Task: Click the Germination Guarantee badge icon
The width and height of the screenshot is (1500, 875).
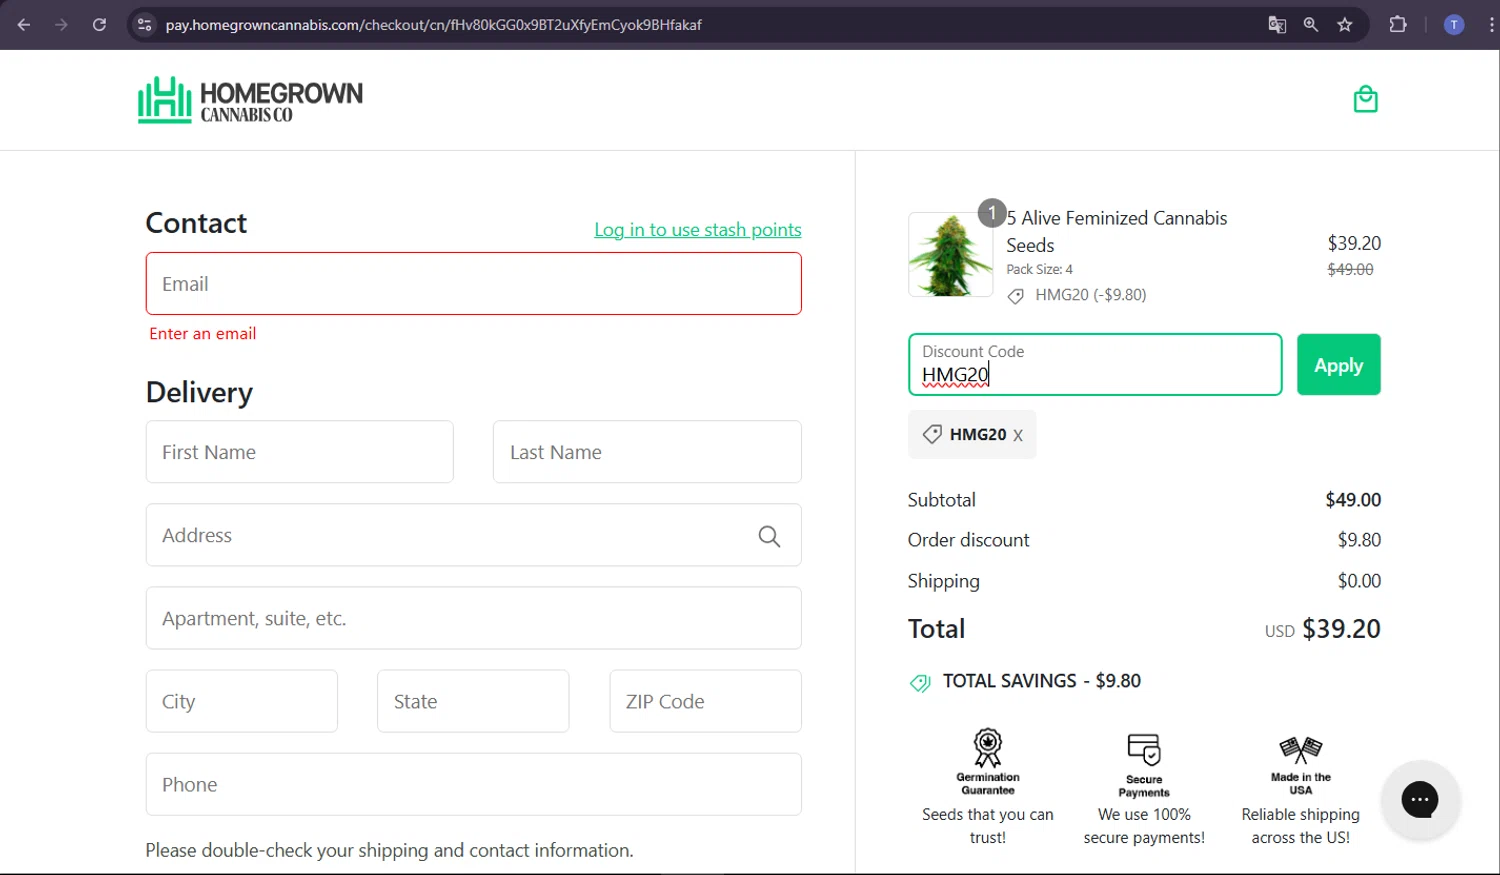Action: pos(988,747)
